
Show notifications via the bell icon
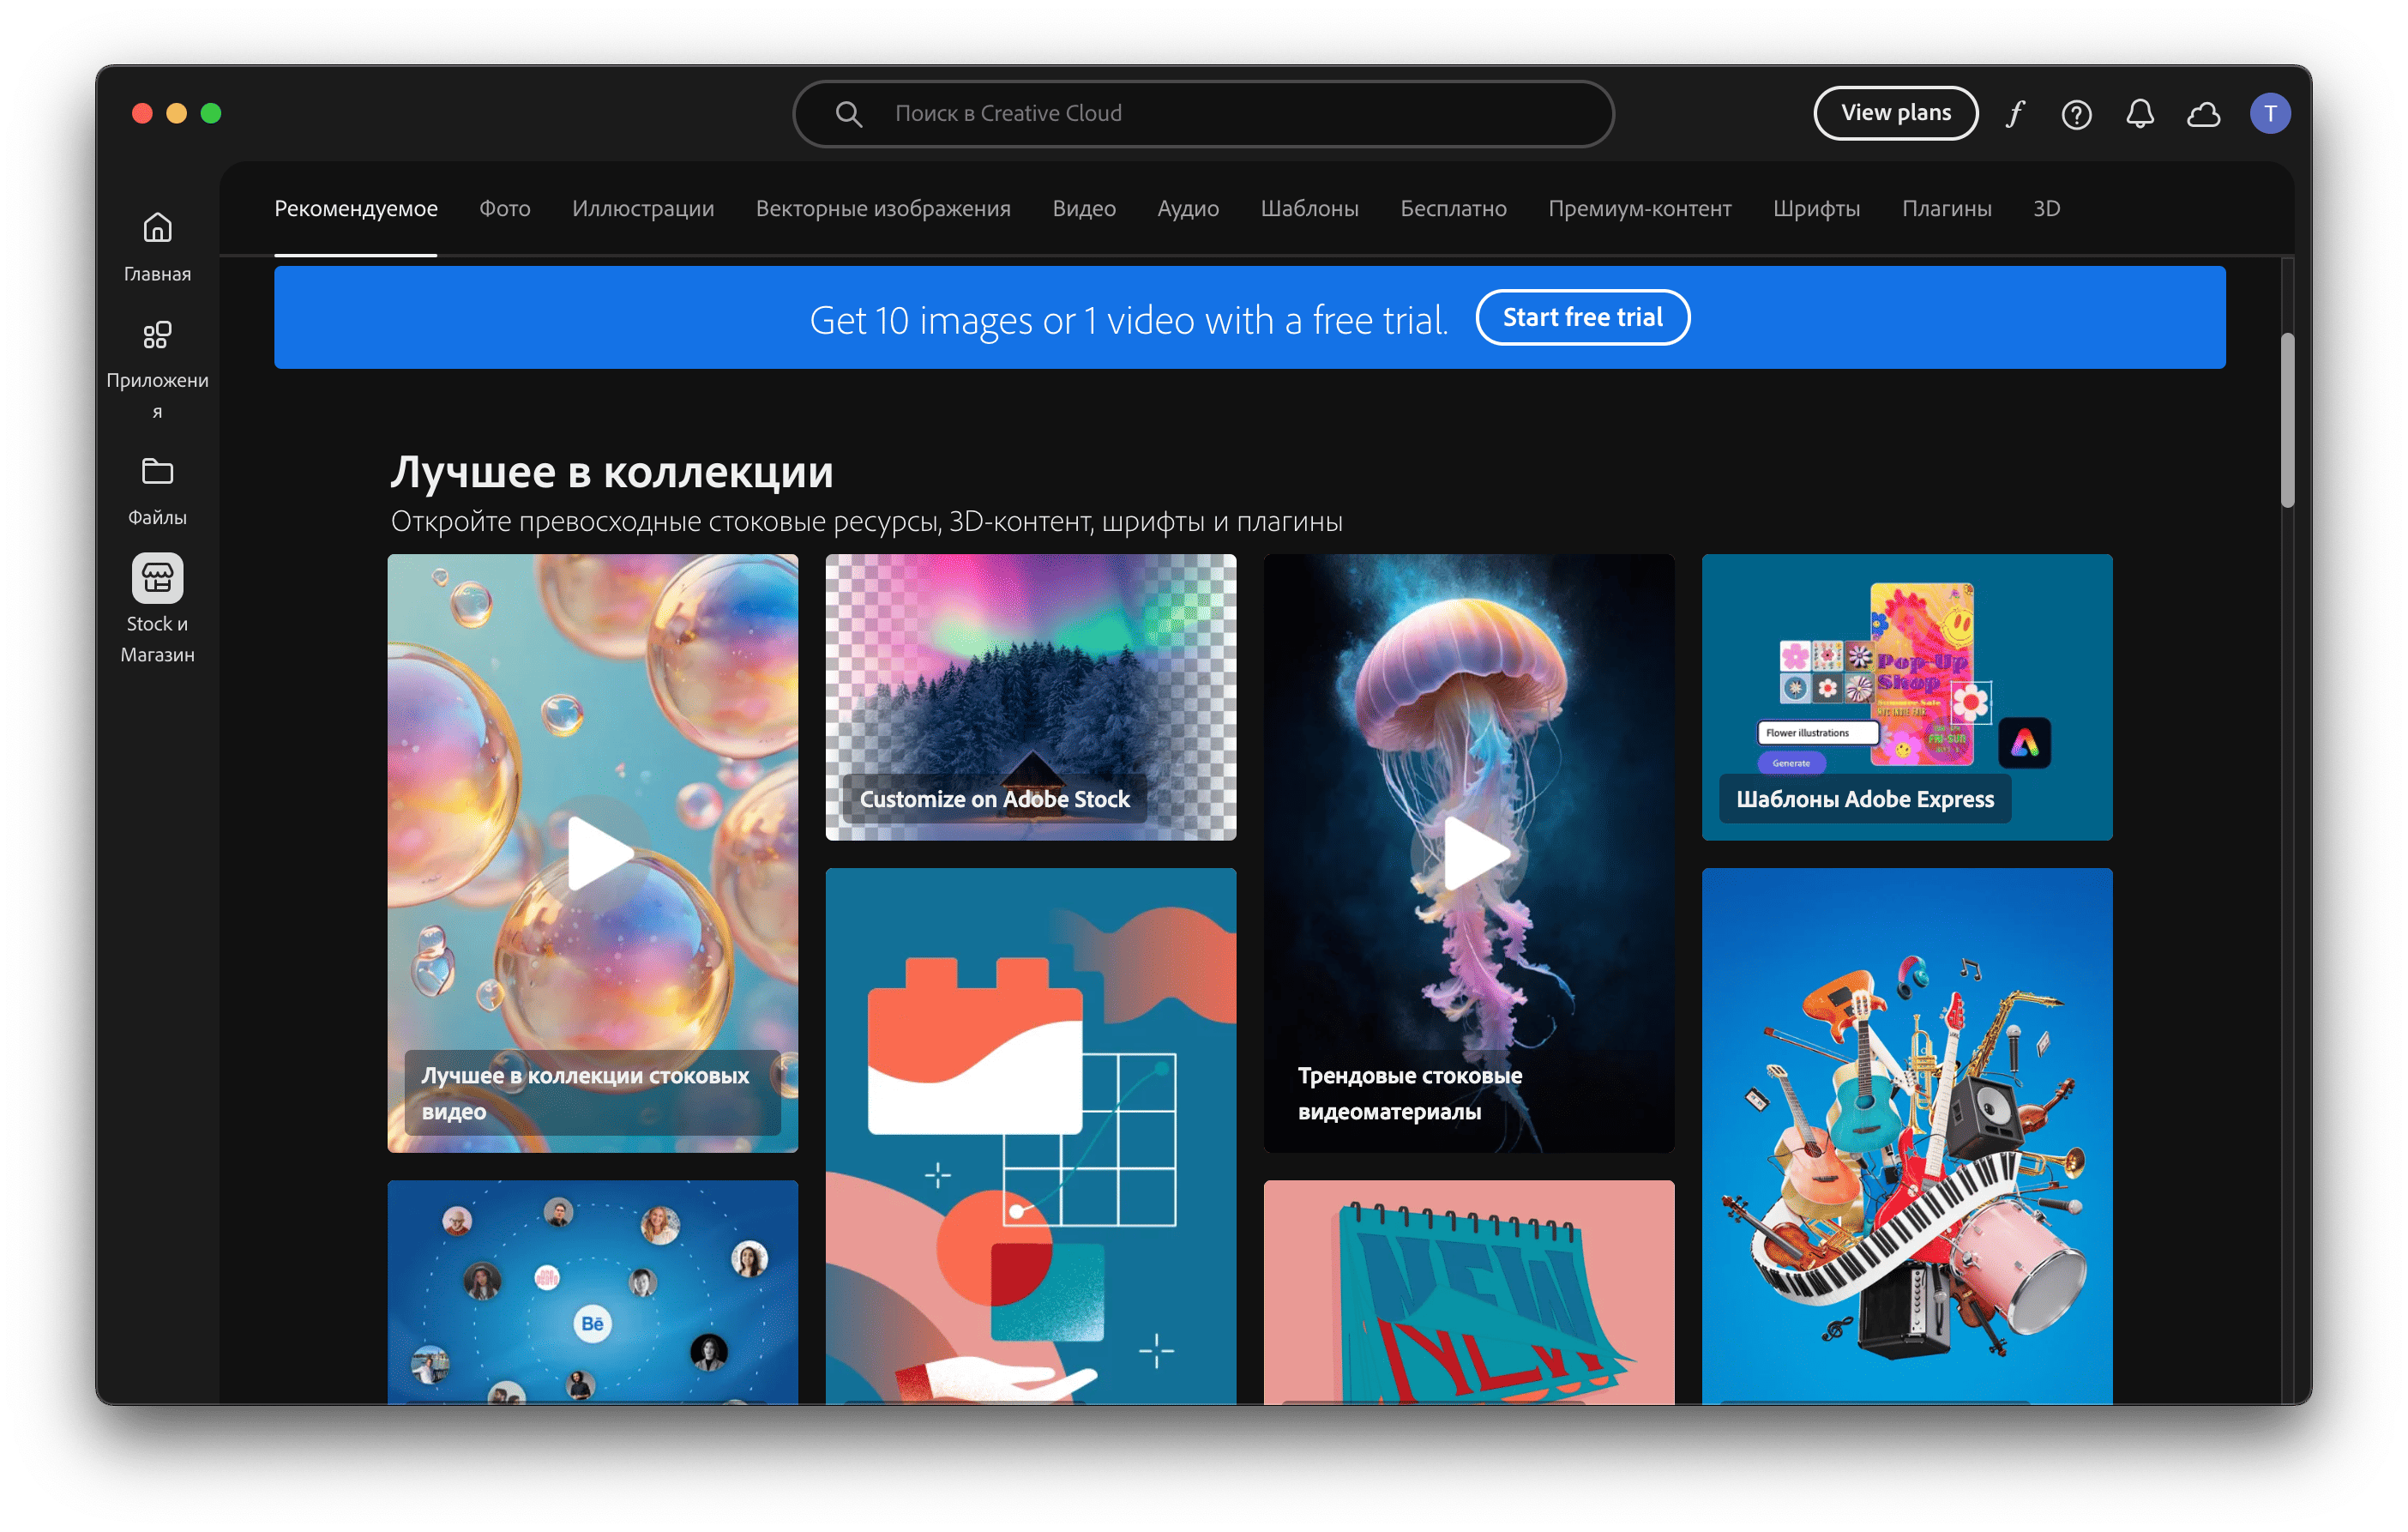click(x=2140, y=114)
